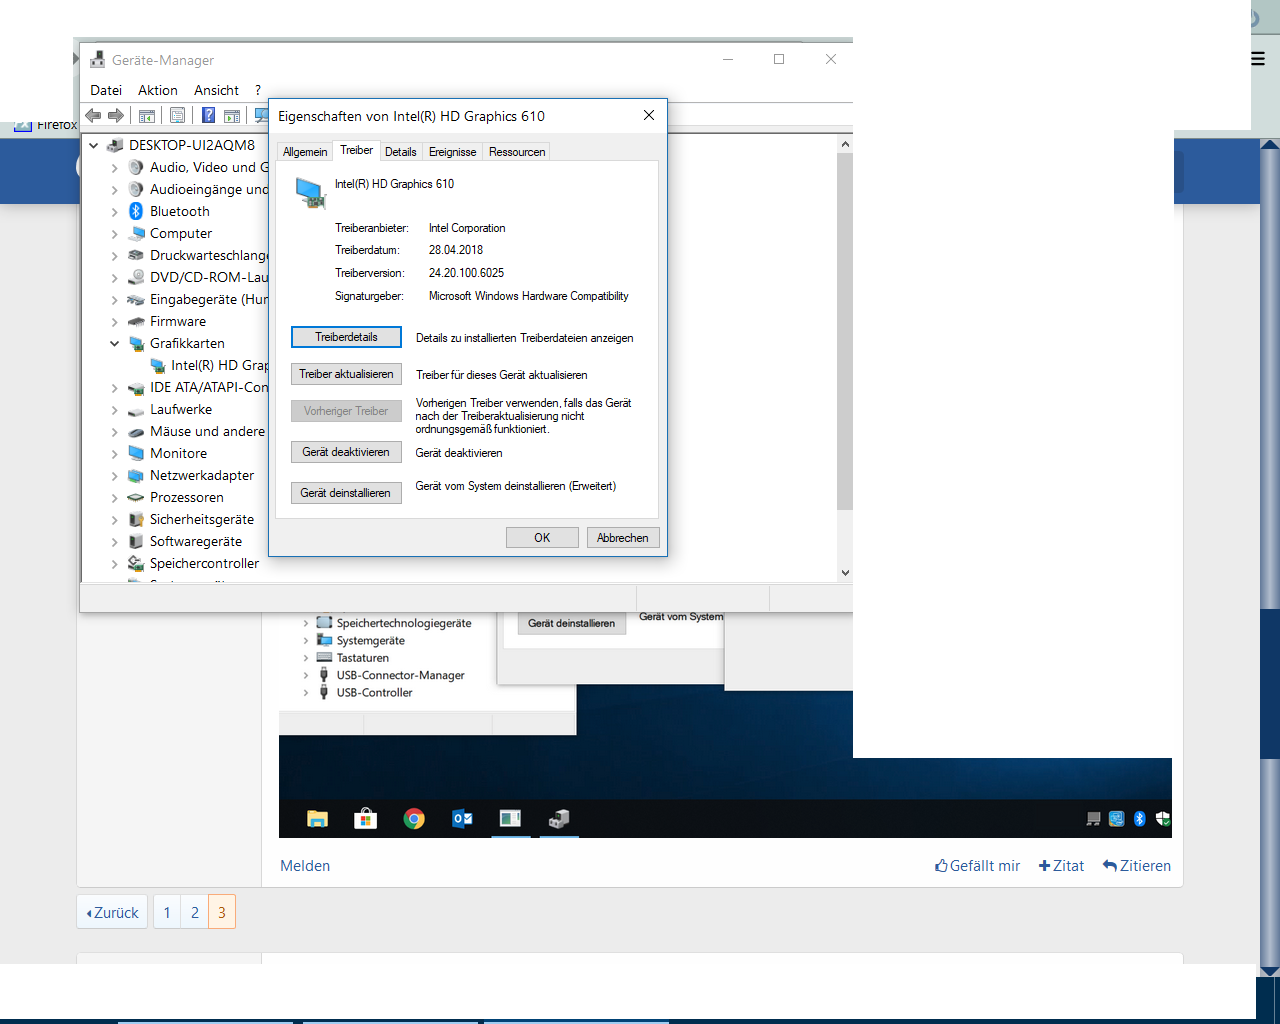
Task: Expand the Tastaturen node in background screenshot
Action: click(x=306, y=658)
